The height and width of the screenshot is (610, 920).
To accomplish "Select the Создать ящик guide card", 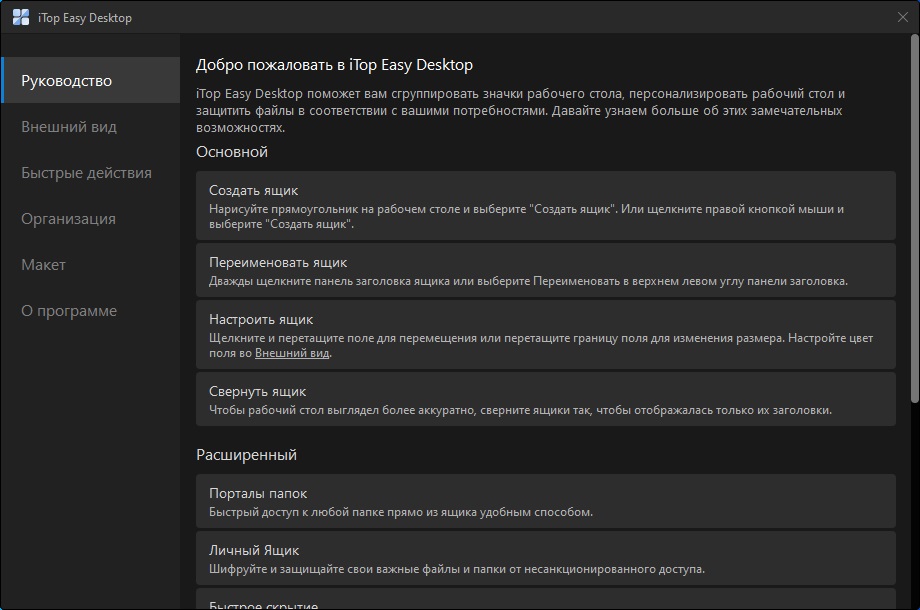I will (545, 207).
